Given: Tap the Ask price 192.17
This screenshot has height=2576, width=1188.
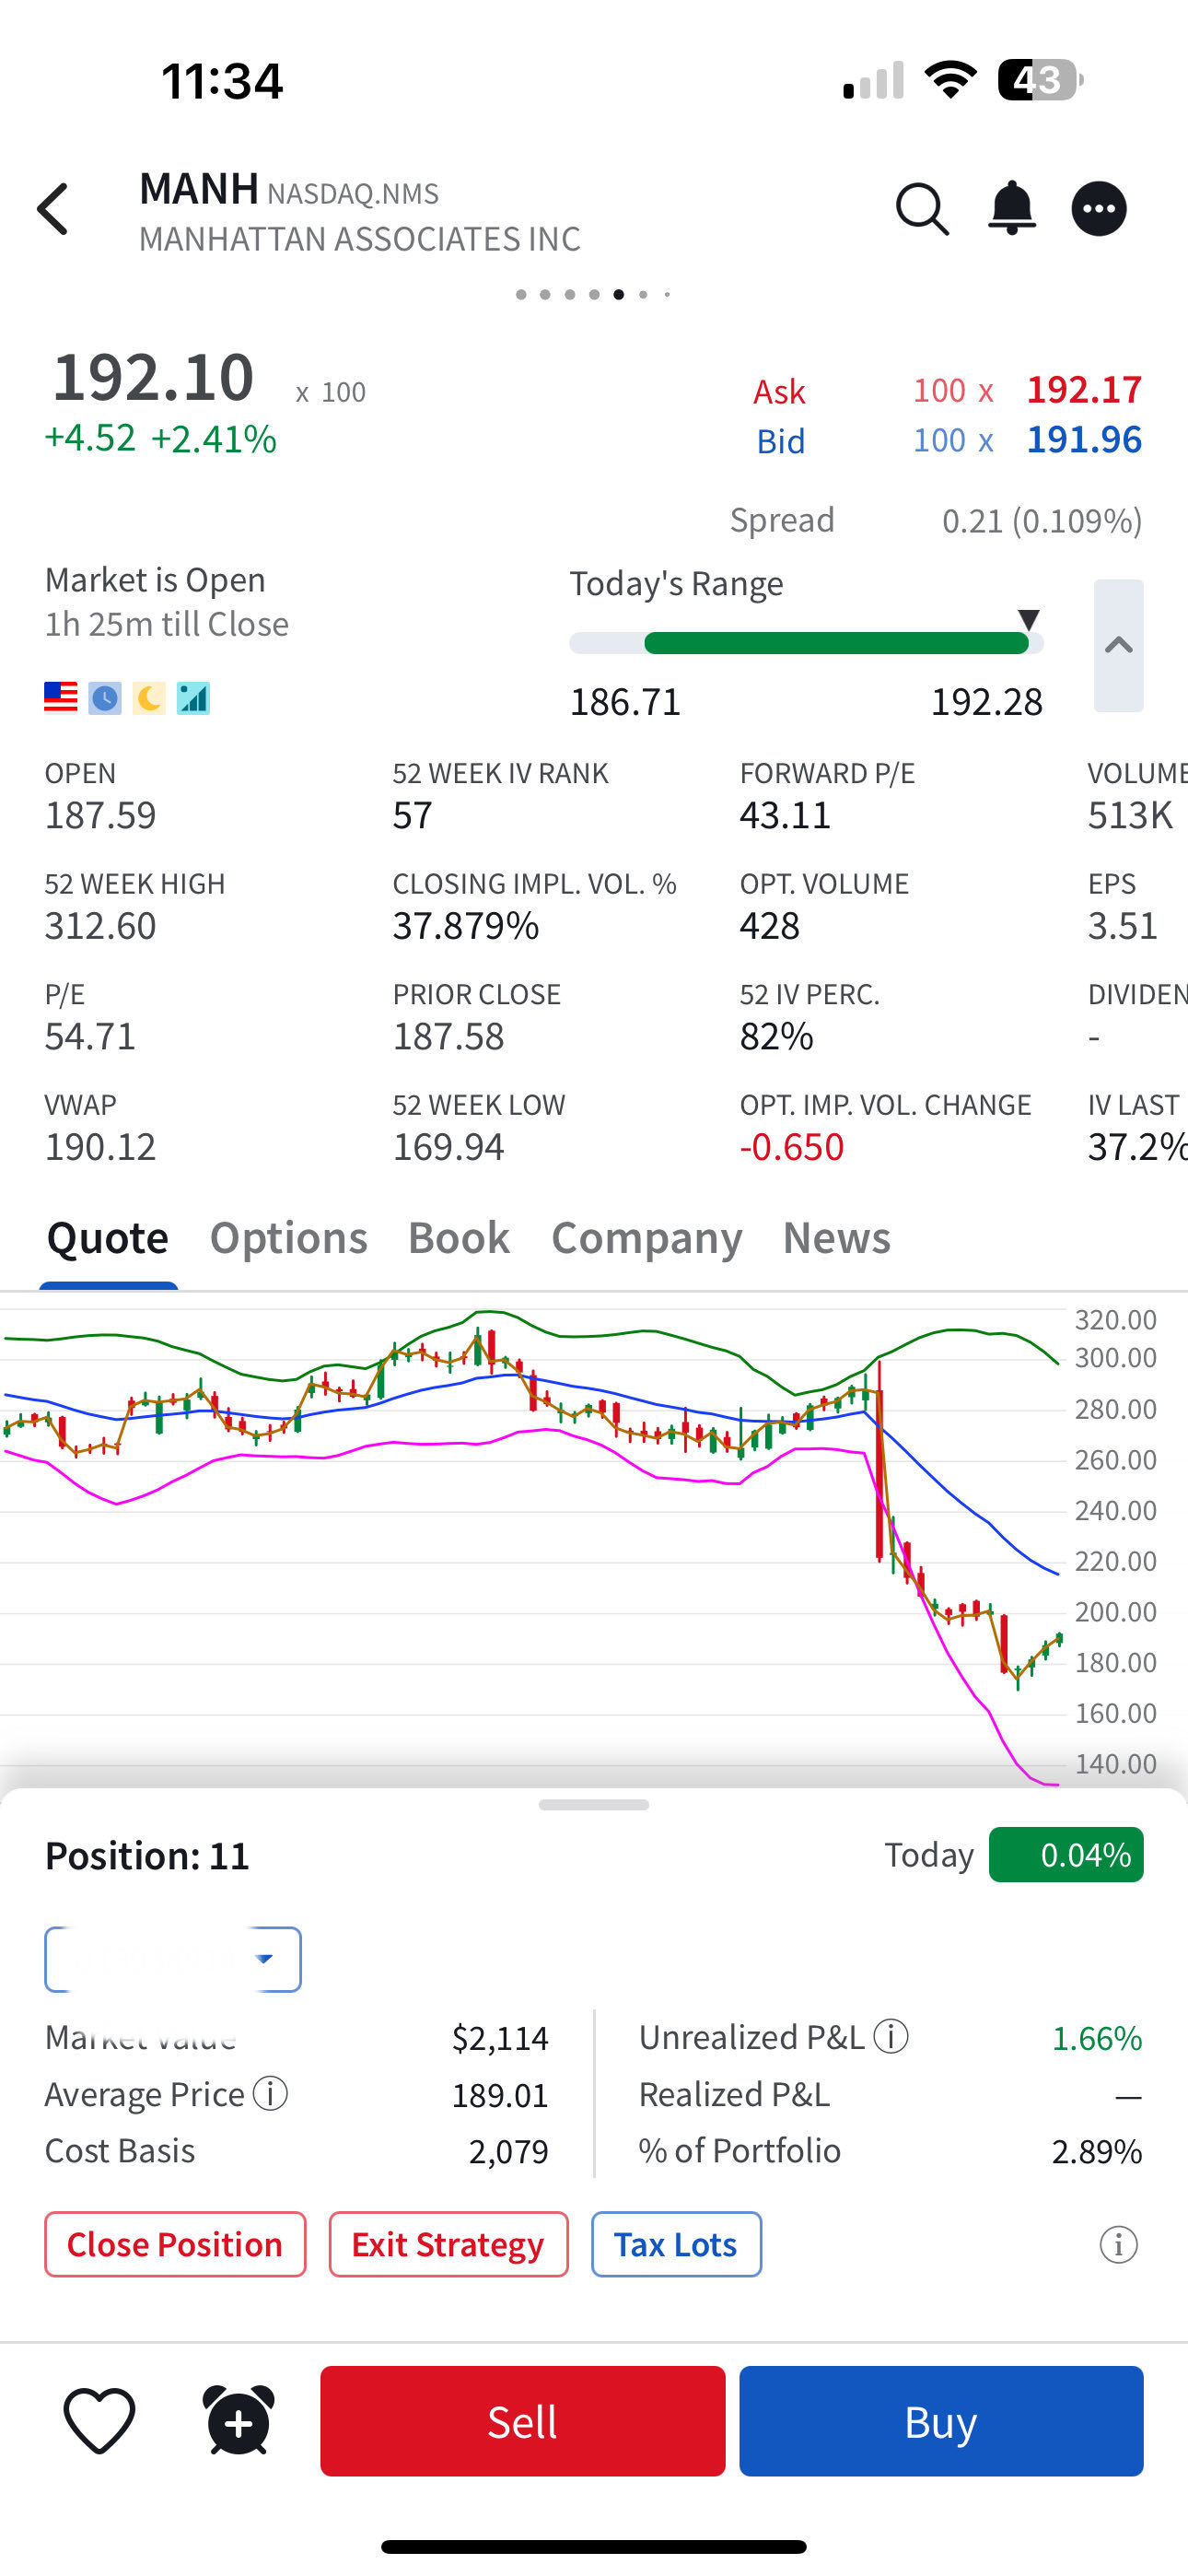Looking at the screenshot, I should coord(1084,390).
